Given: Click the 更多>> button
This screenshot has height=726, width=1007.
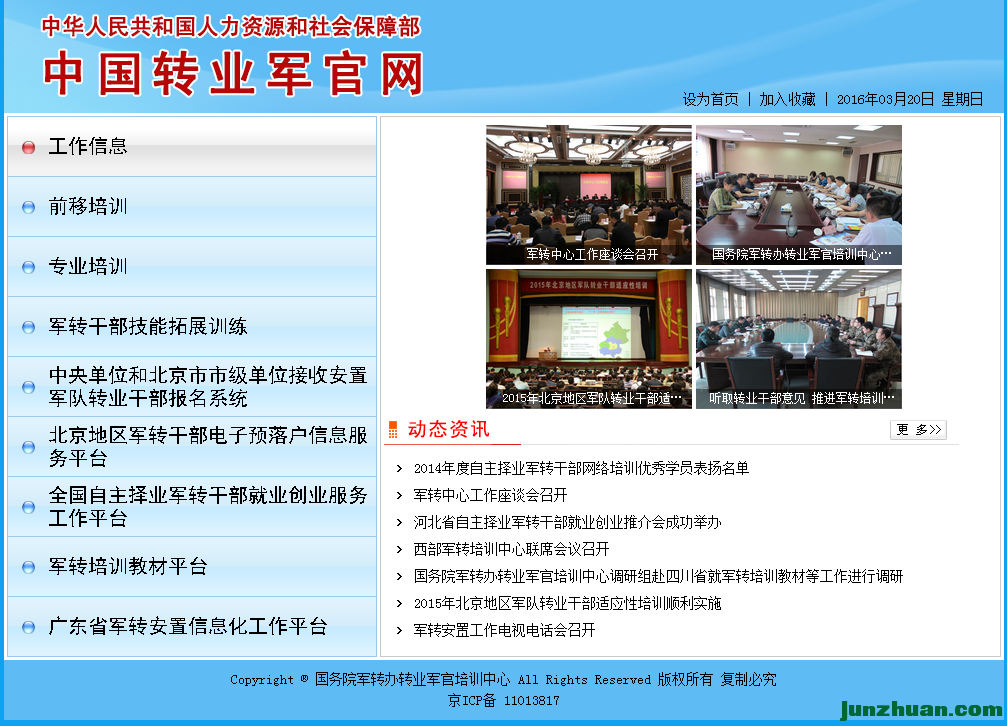Looking at the screenshot, I should (918, 430).
